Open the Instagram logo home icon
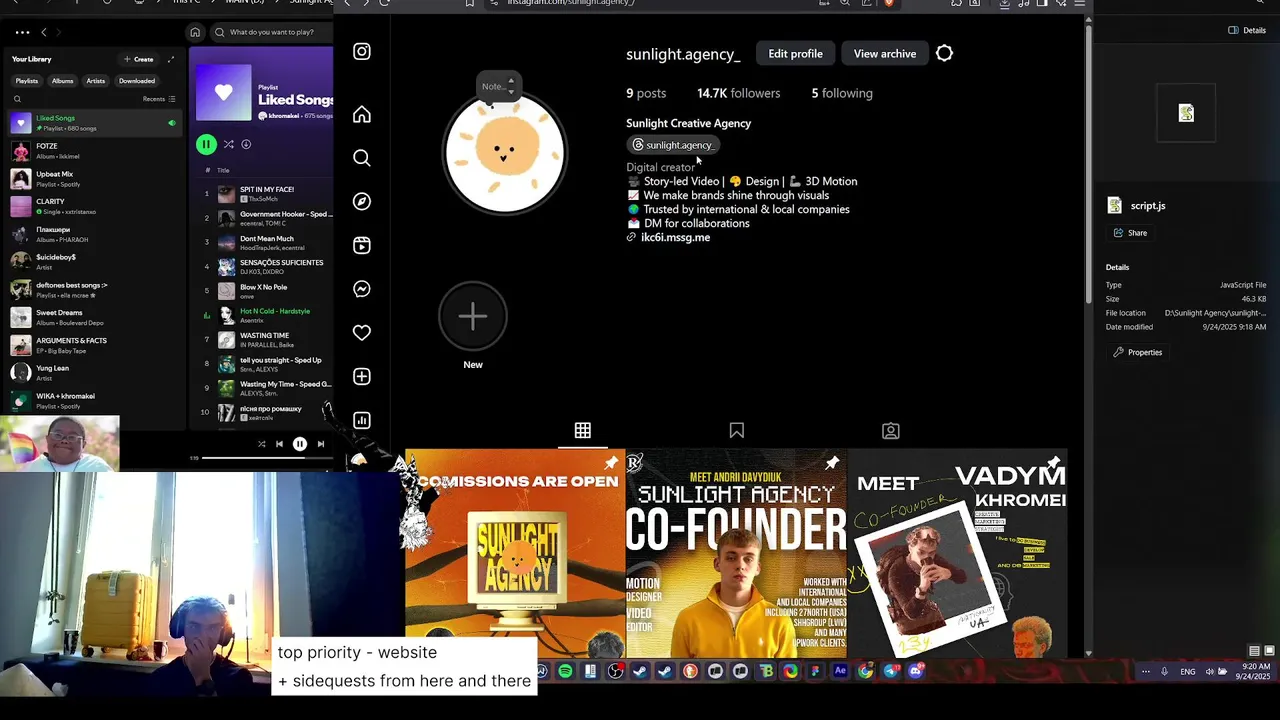 (x=362, y=51)
